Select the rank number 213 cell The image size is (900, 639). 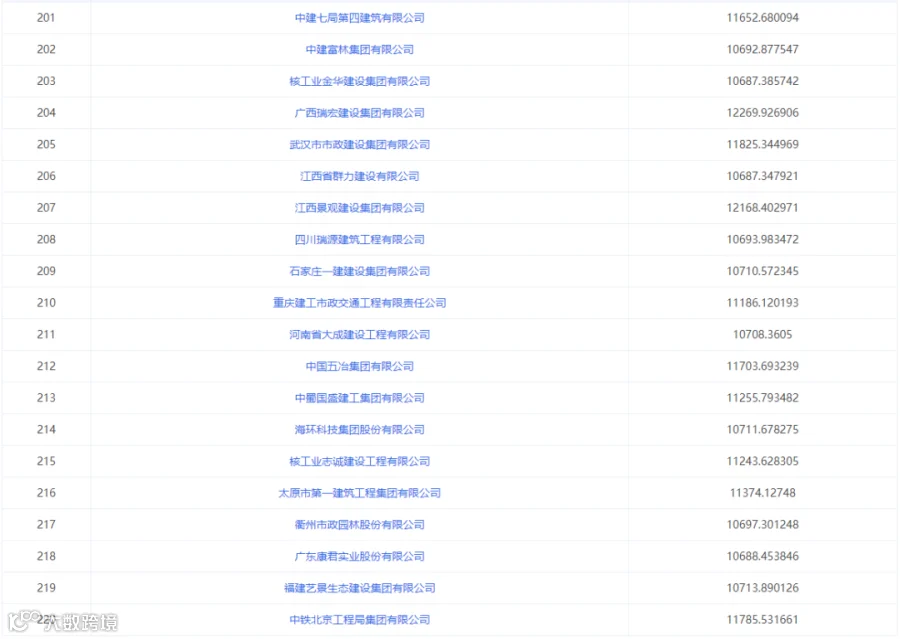(46, 397)
